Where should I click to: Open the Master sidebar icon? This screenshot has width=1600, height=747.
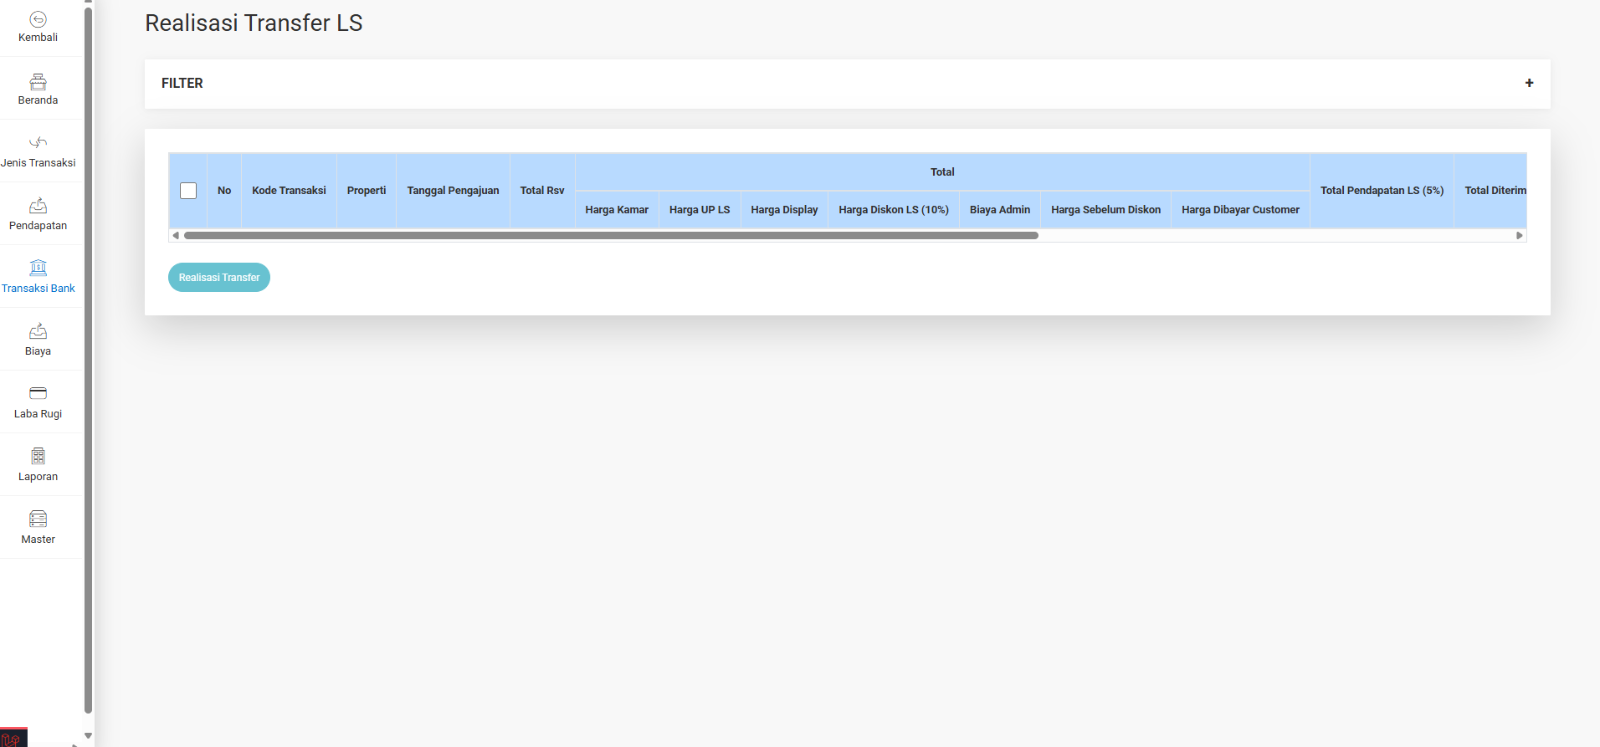[x=38, y=519]
